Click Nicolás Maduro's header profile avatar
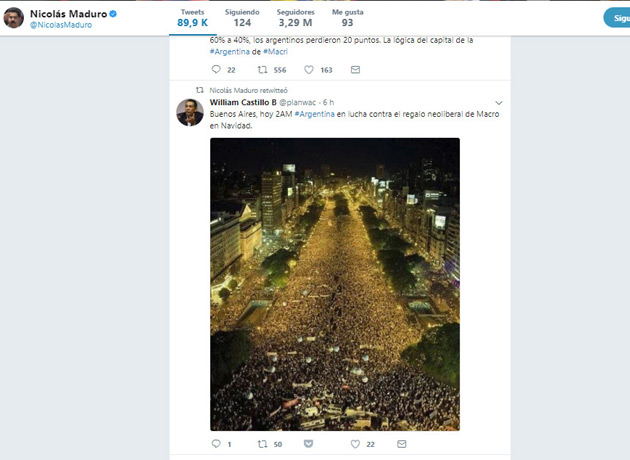 [x=14, y=18]
